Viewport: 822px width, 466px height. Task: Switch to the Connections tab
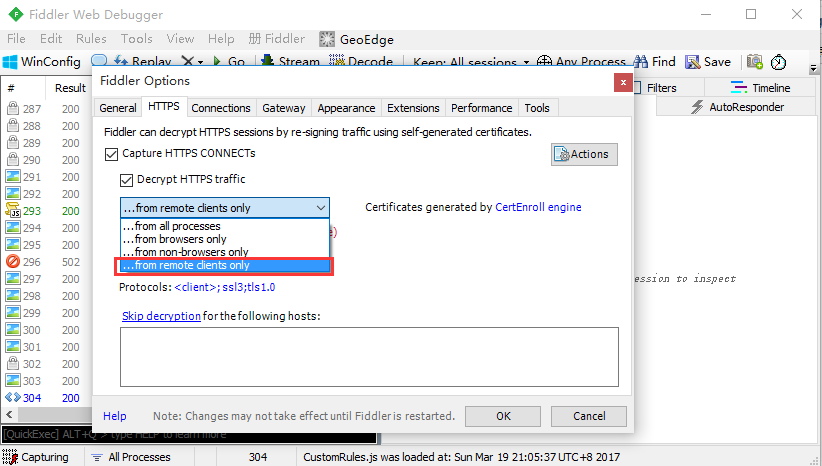221,108
